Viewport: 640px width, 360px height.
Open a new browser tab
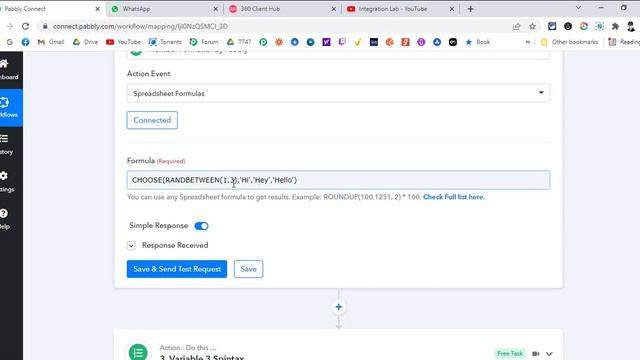(x=470, y=9)
